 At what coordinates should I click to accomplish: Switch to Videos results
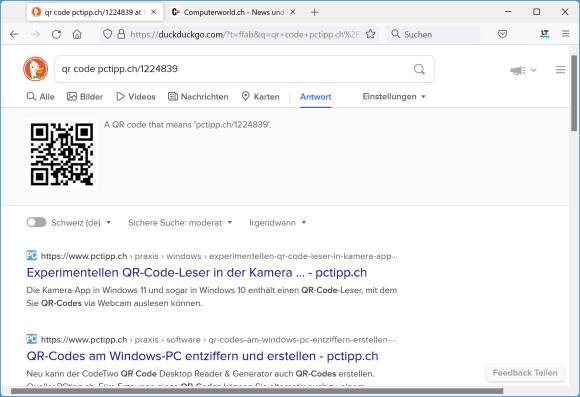coord(136,97)
